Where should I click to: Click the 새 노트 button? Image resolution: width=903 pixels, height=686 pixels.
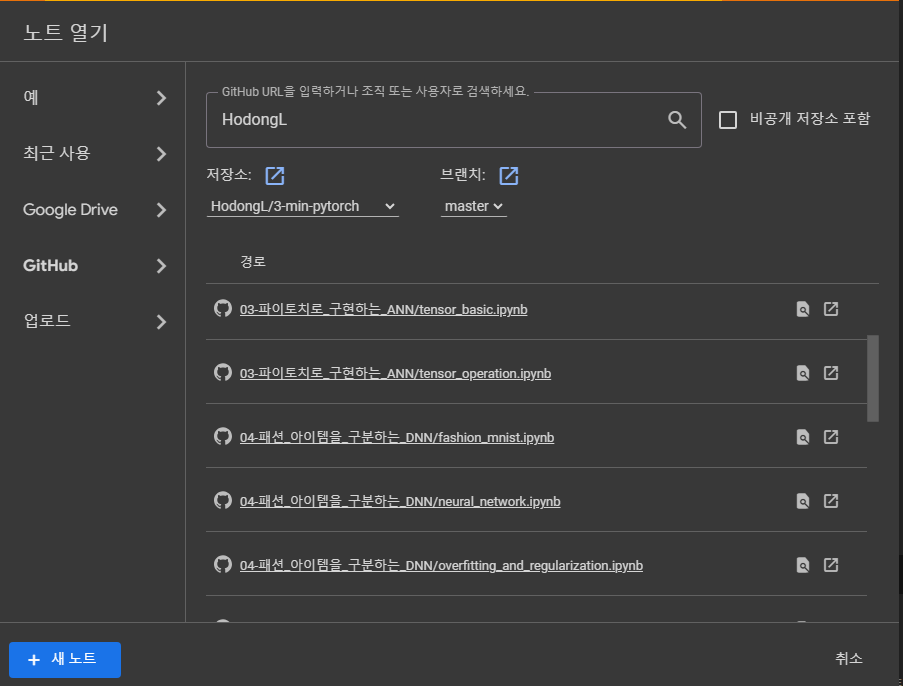point(65,660)
